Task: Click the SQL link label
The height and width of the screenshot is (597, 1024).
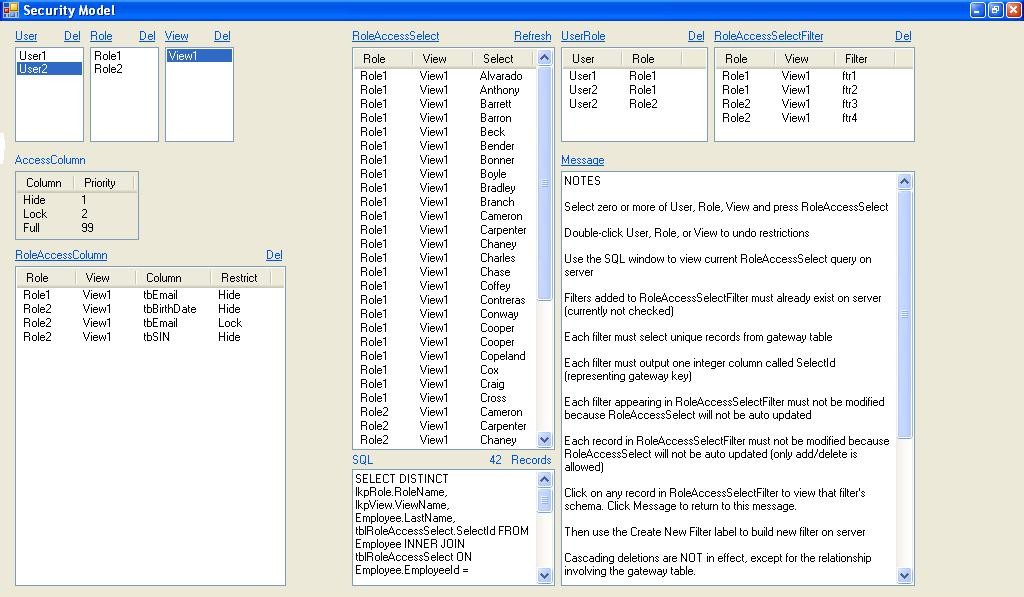Action: [362, 460]
